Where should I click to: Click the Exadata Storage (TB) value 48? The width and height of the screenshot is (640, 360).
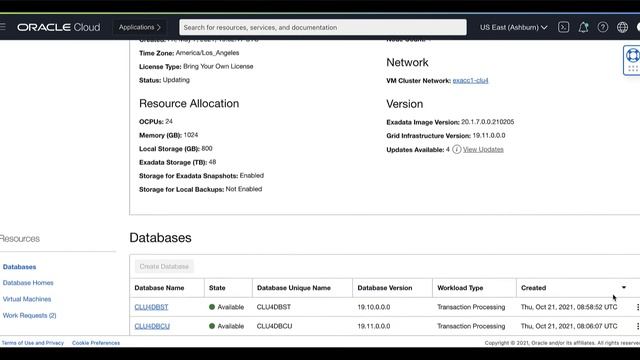point(212,162)
